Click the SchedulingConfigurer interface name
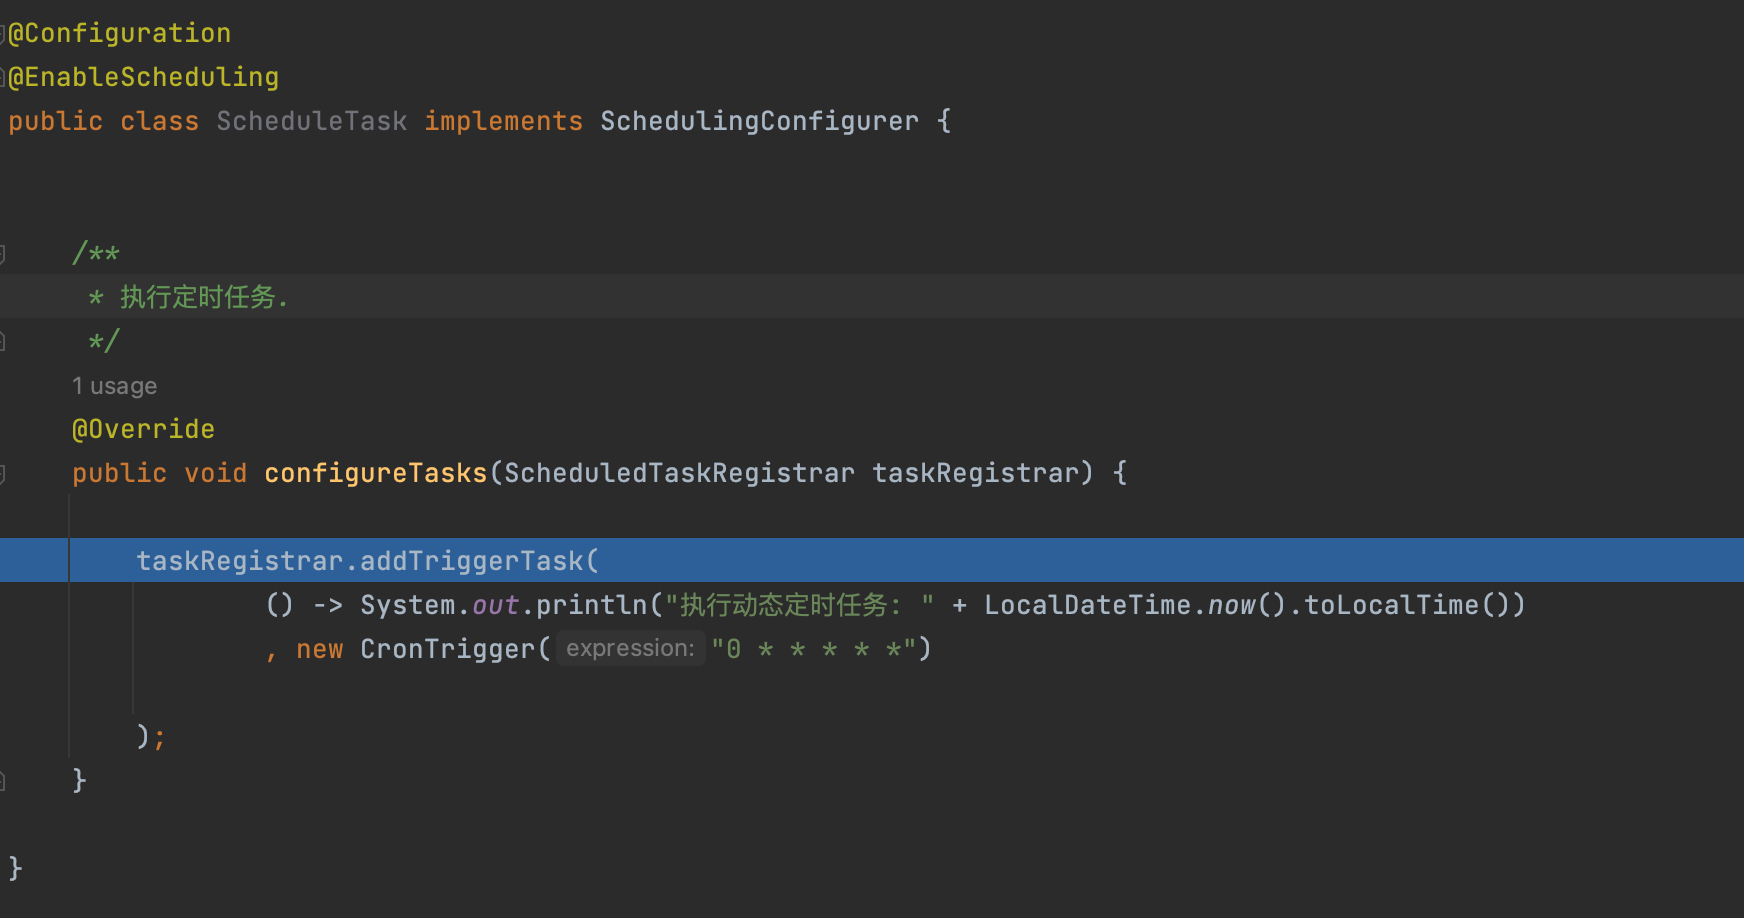Screen dimensions: 1744x918 pos(760,121)
